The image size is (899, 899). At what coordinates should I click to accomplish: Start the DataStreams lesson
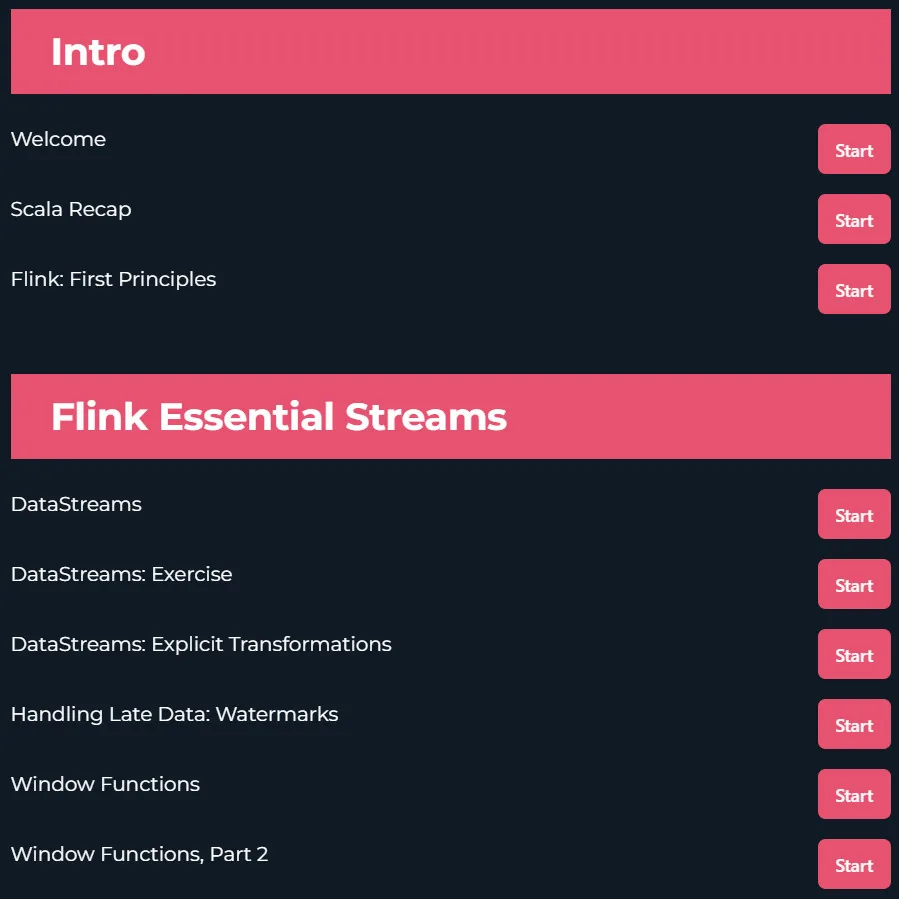pos(854,514)
